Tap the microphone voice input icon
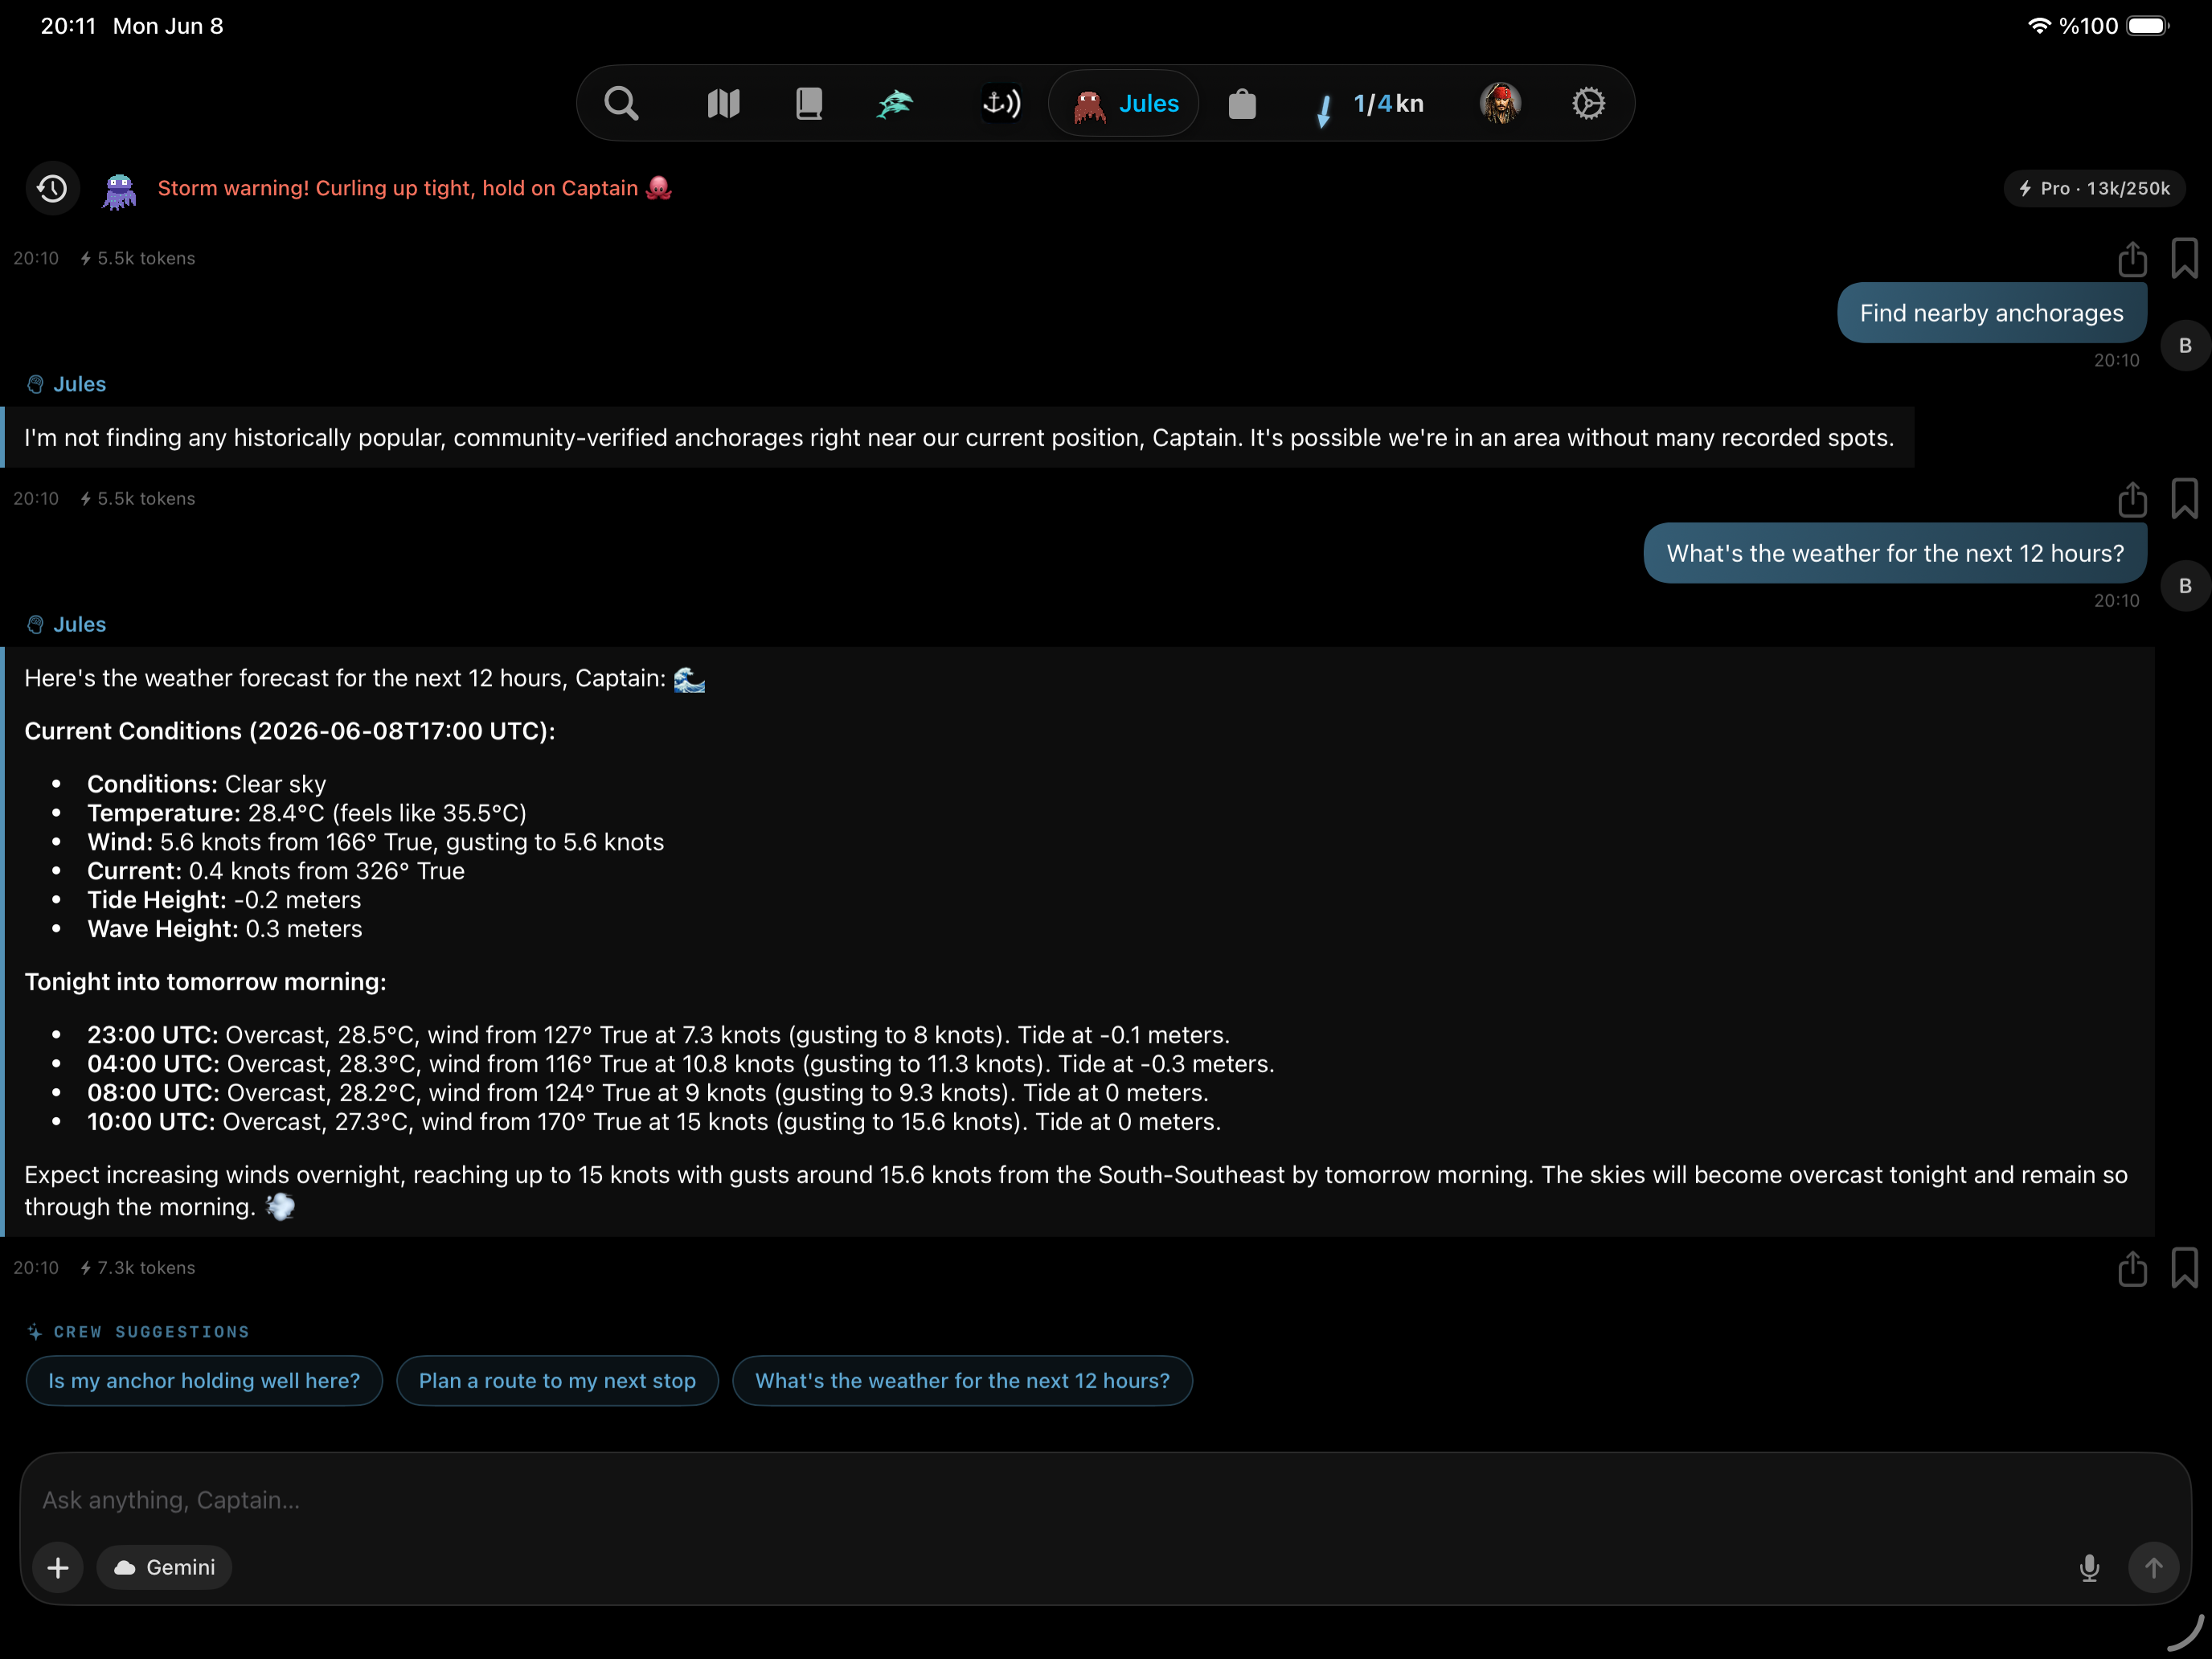The image size is (2212, 1659). click(x=2089, y=1567)
